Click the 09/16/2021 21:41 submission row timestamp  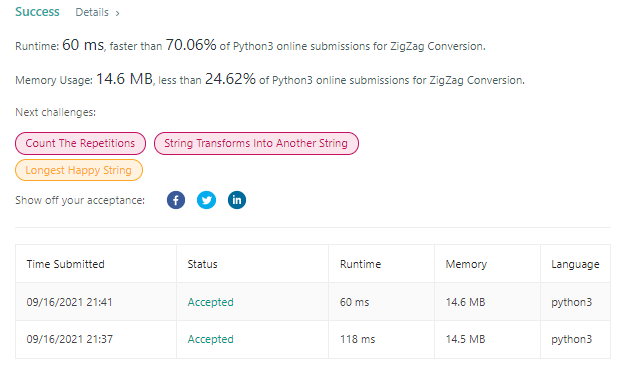click(69, 302)
